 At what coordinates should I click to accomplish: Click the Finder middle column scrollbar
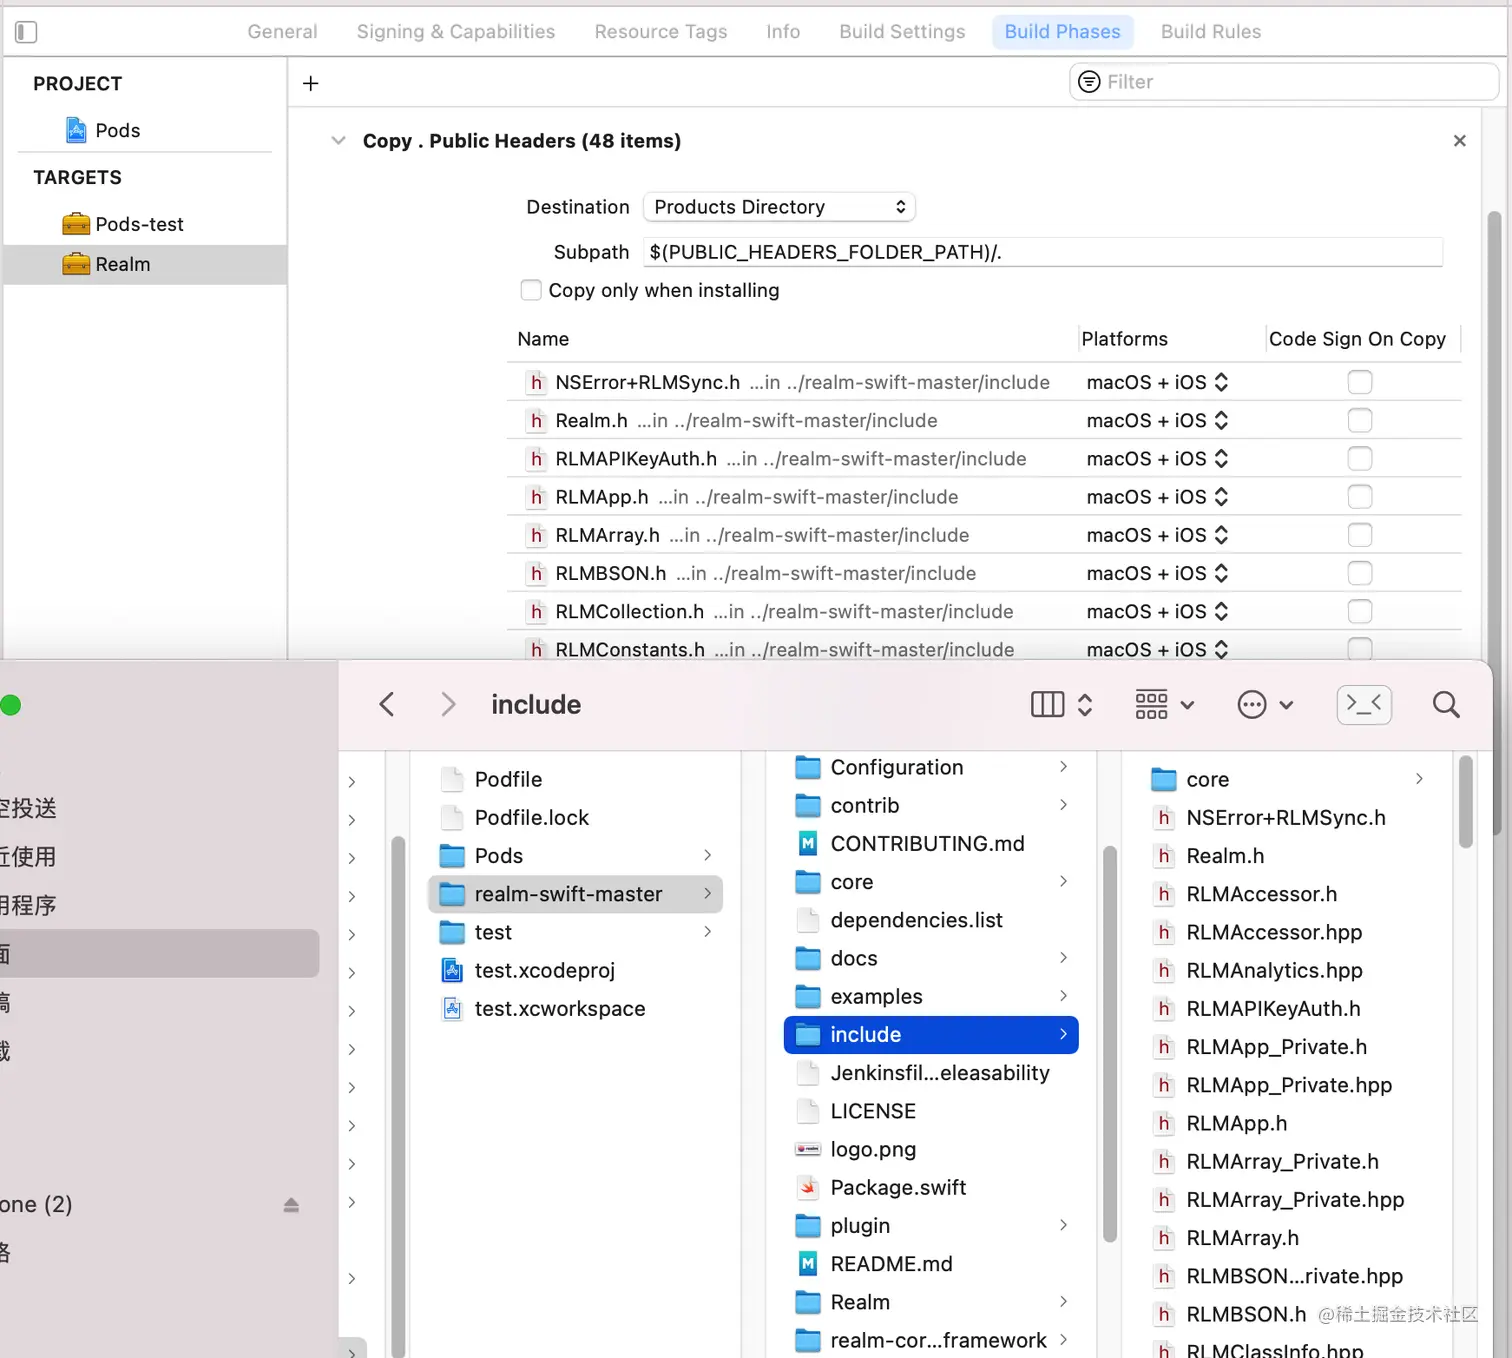pos(1109,1044)
